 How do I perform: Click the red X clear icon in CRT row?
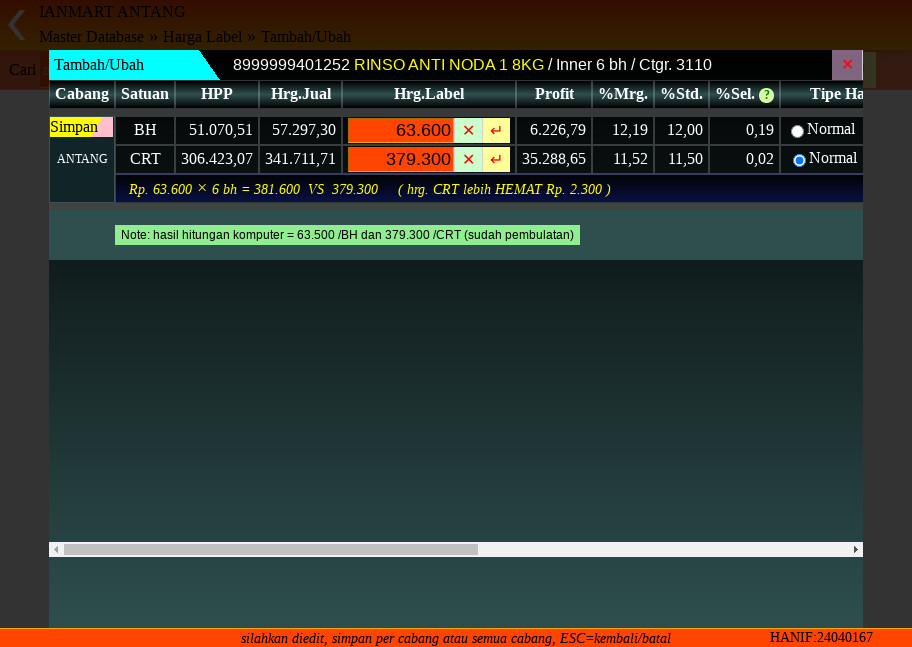pyautogui.click(x=468, y=159)
